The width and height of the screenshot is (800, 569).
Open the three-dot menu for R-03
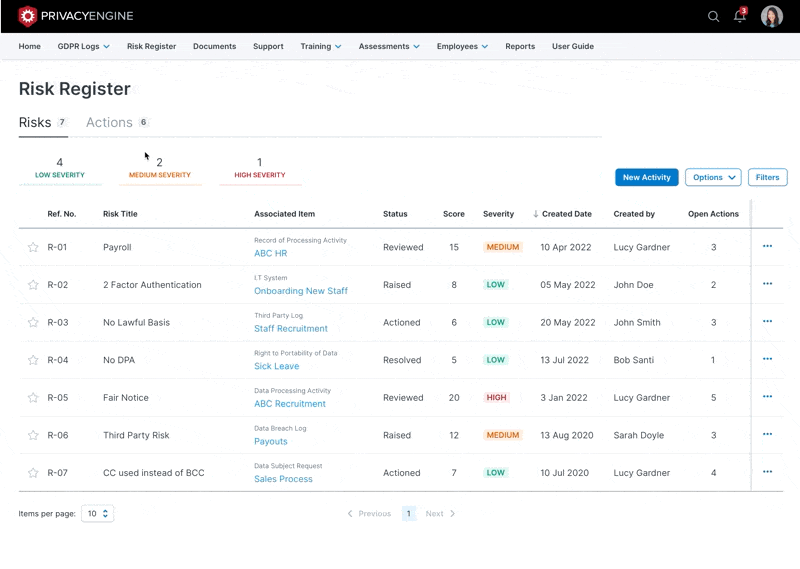[767, 321]
